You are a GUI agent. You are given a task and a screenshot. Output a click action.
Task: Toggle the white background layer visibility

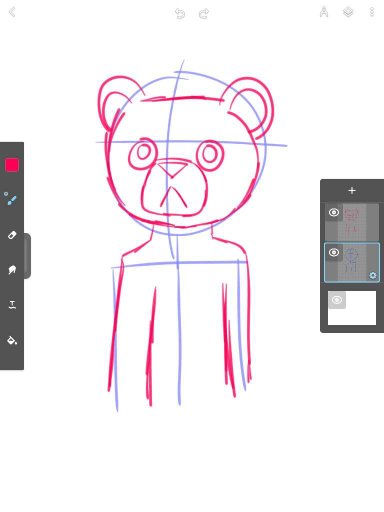337,300
